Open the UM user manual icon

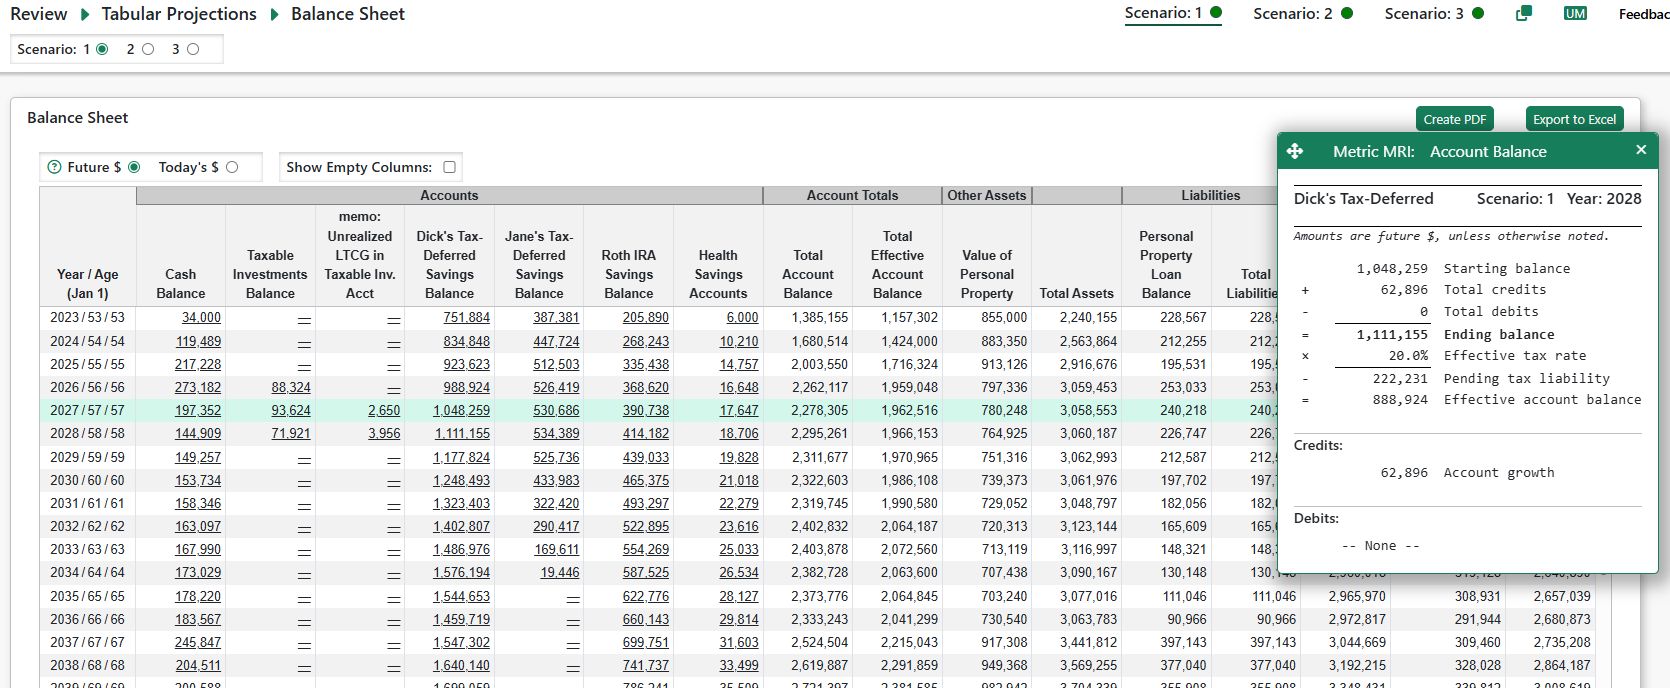tap(1575, 13)
